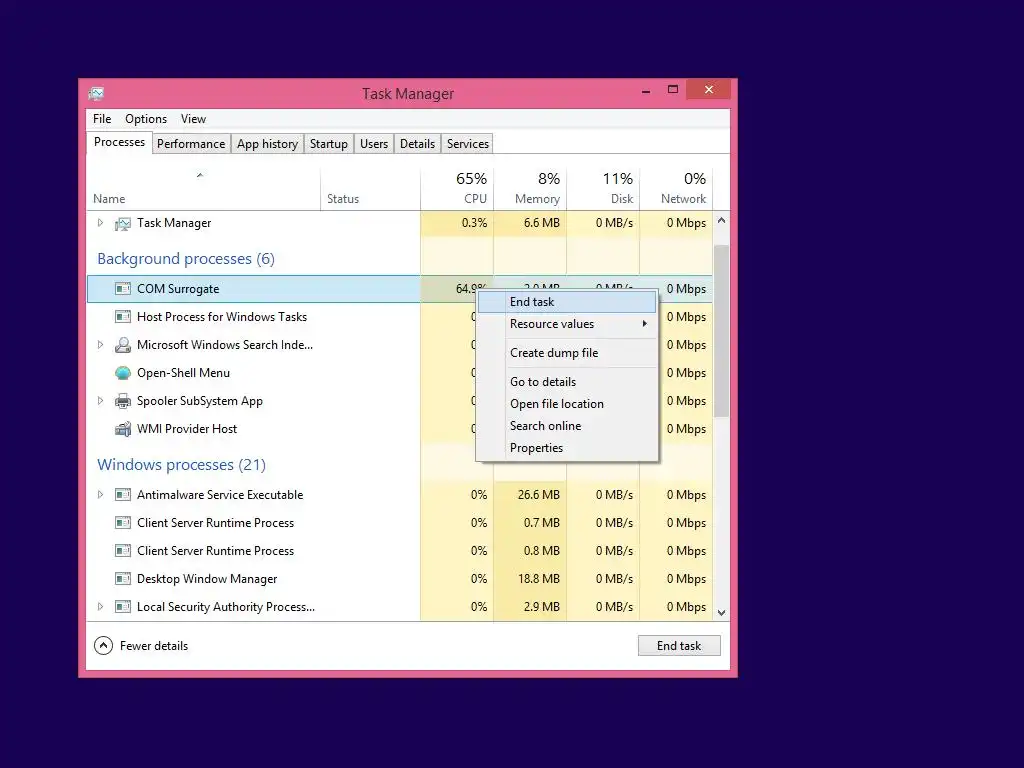Close the Task Manager window

(x=709, y=89)
